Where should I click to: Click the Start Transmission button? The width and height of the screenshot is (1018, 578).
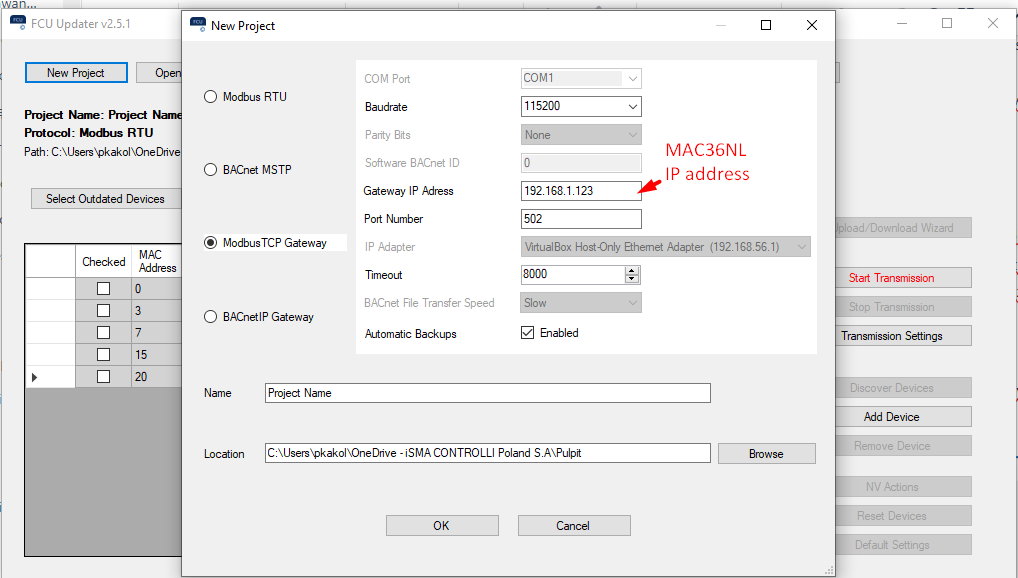tap(891, 278)
